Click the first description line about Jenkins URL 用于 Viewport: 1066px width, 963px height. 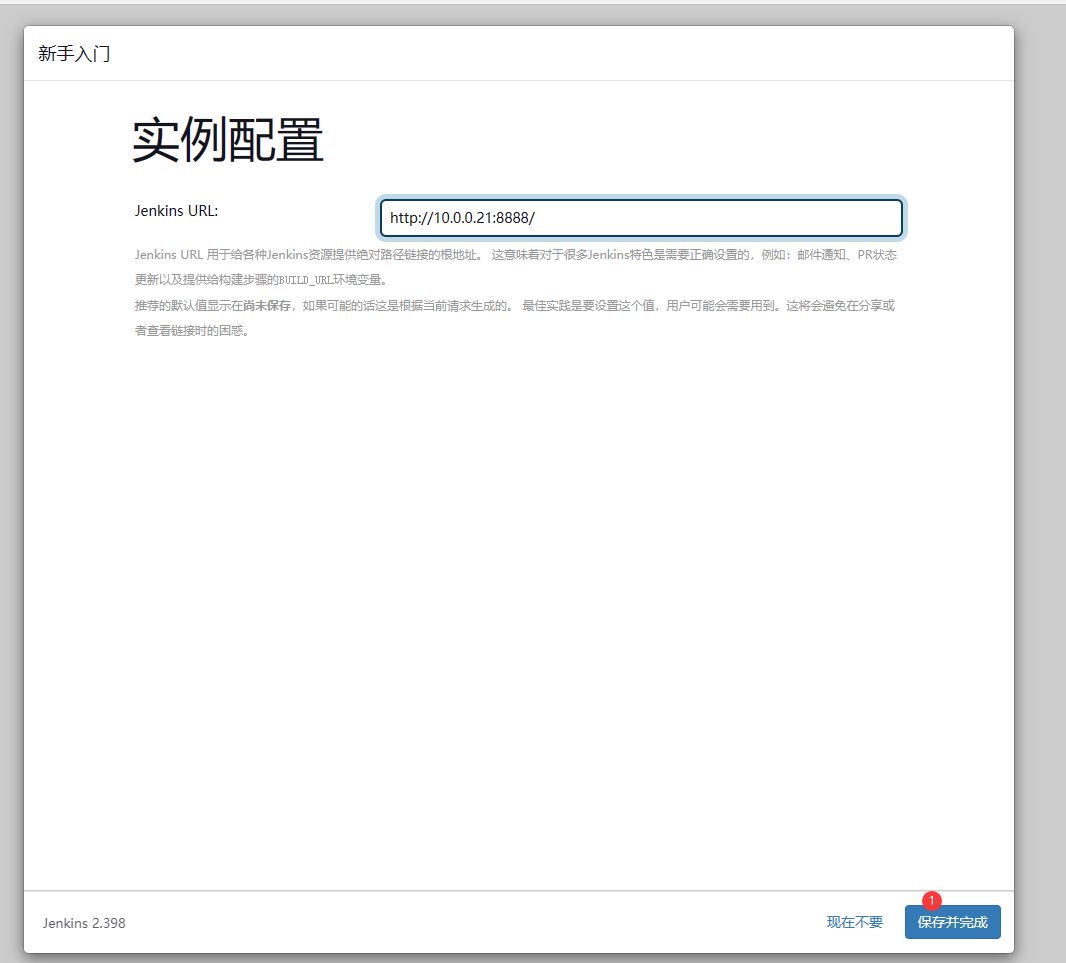pos(515,254)
